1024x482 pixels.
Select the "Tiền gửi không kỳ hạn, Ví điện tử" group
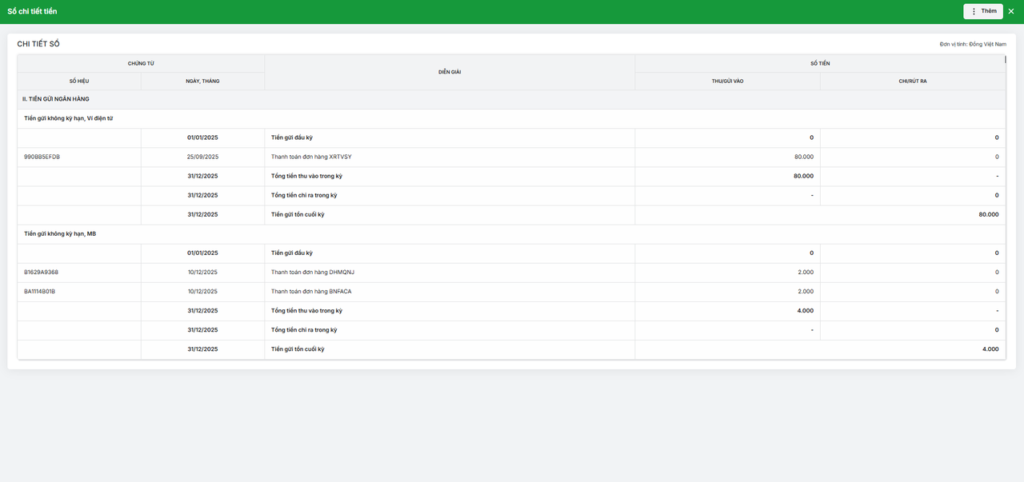(x=68, y=119)
